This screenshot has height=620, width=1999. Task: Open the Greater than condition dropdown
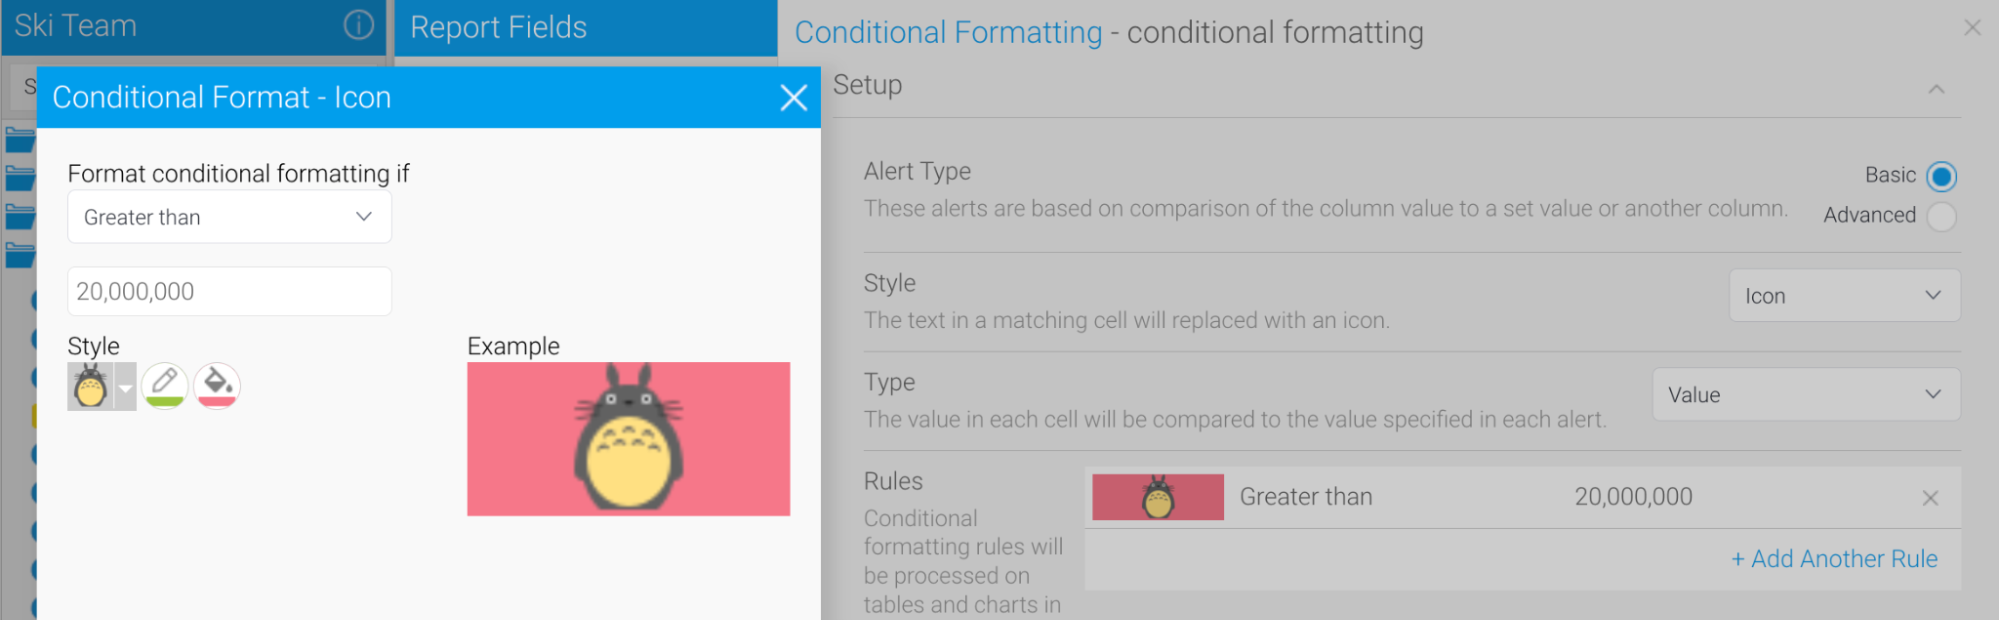click(229, 217)
